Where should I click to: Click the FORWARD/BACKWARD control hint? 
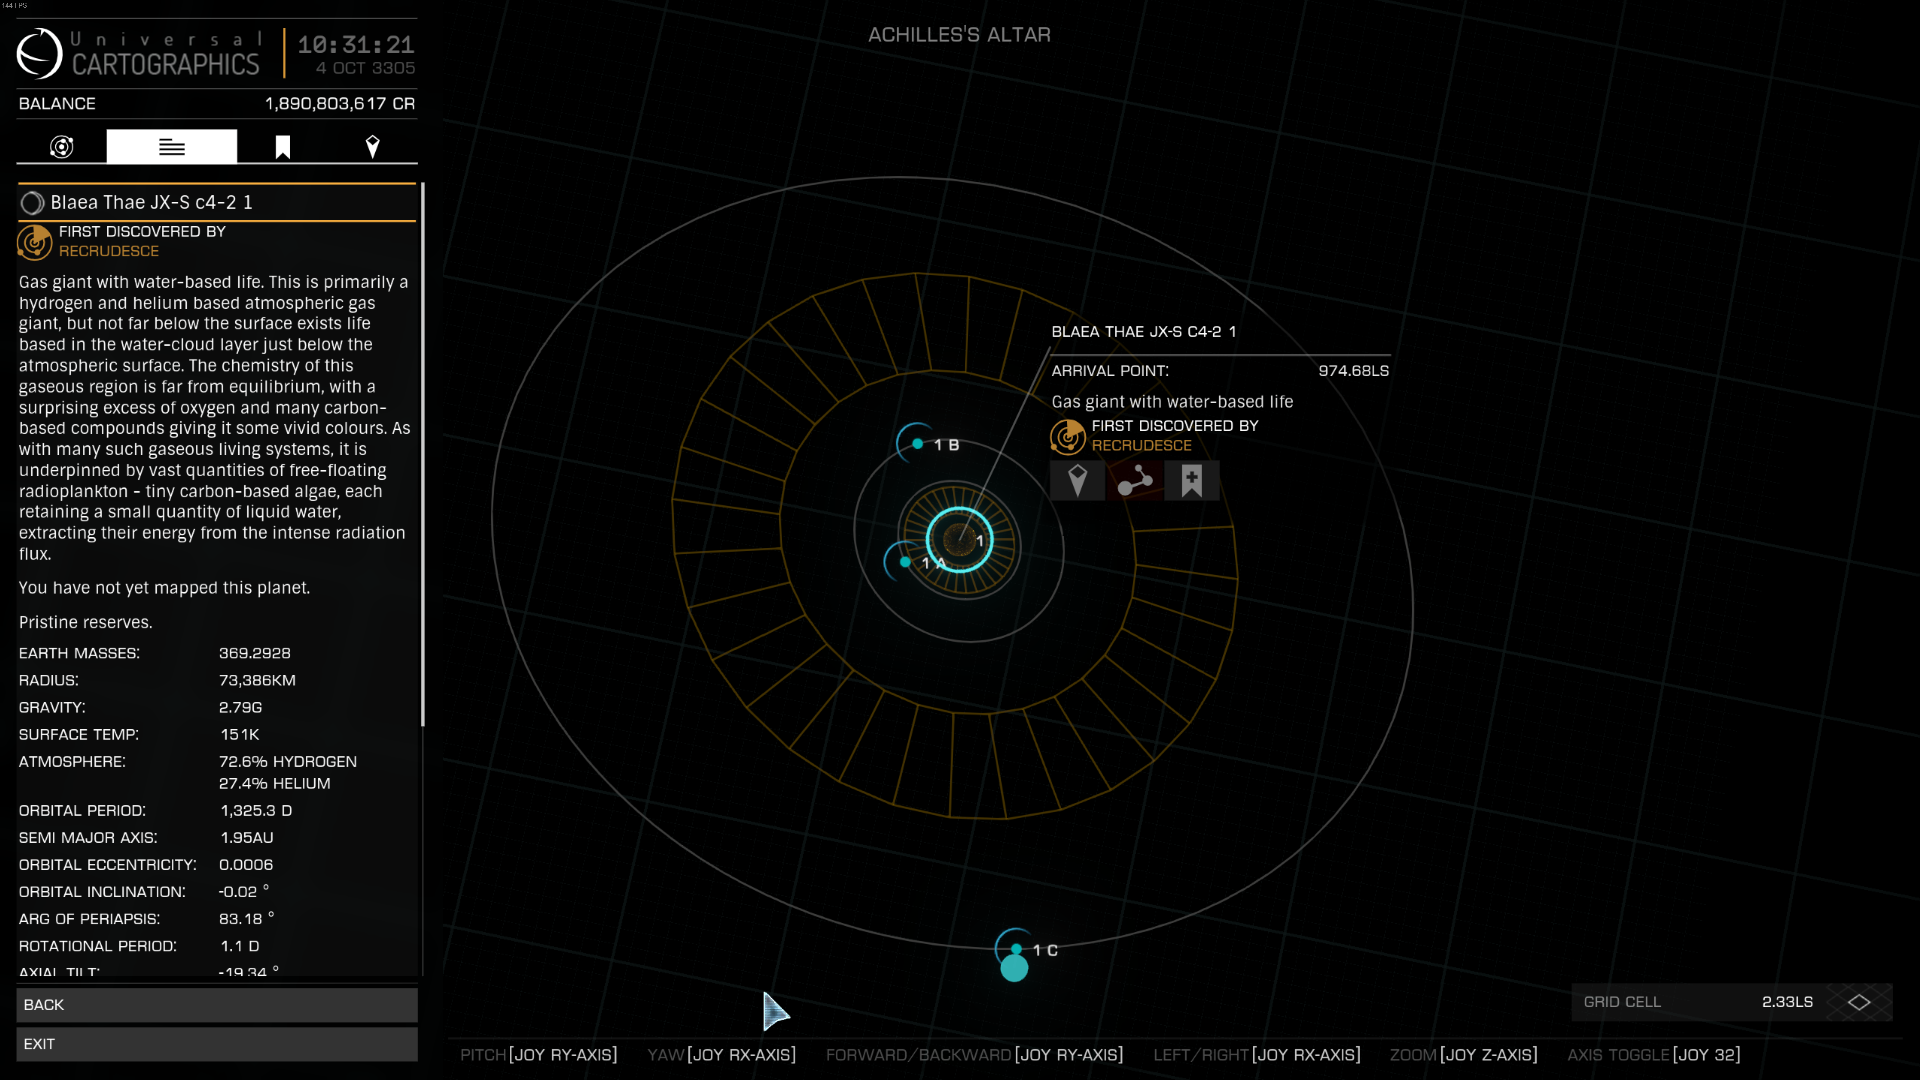tap(975, 1054)
